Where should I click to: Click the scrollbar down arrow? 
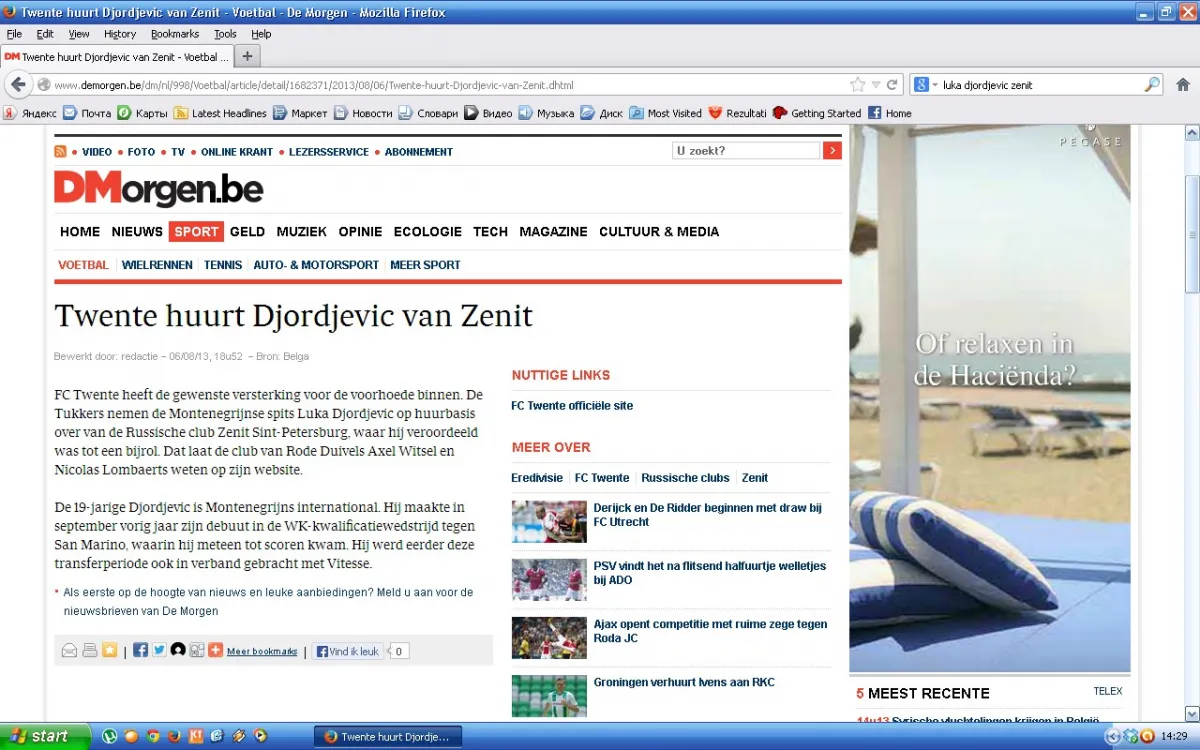pyautogui.click(x=1191, y=714)
